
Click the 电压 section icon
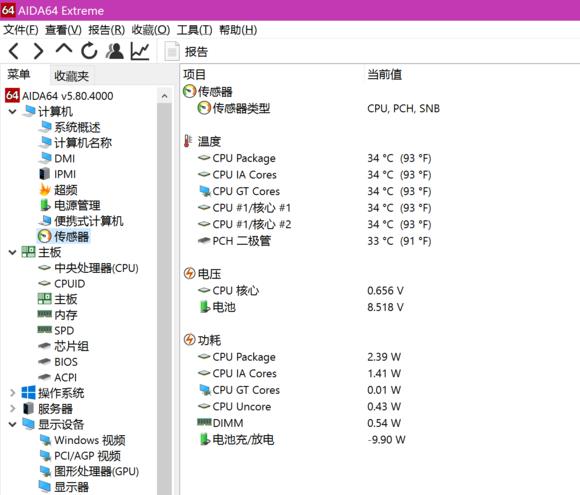pyautogui.click(x=189, y=273)
